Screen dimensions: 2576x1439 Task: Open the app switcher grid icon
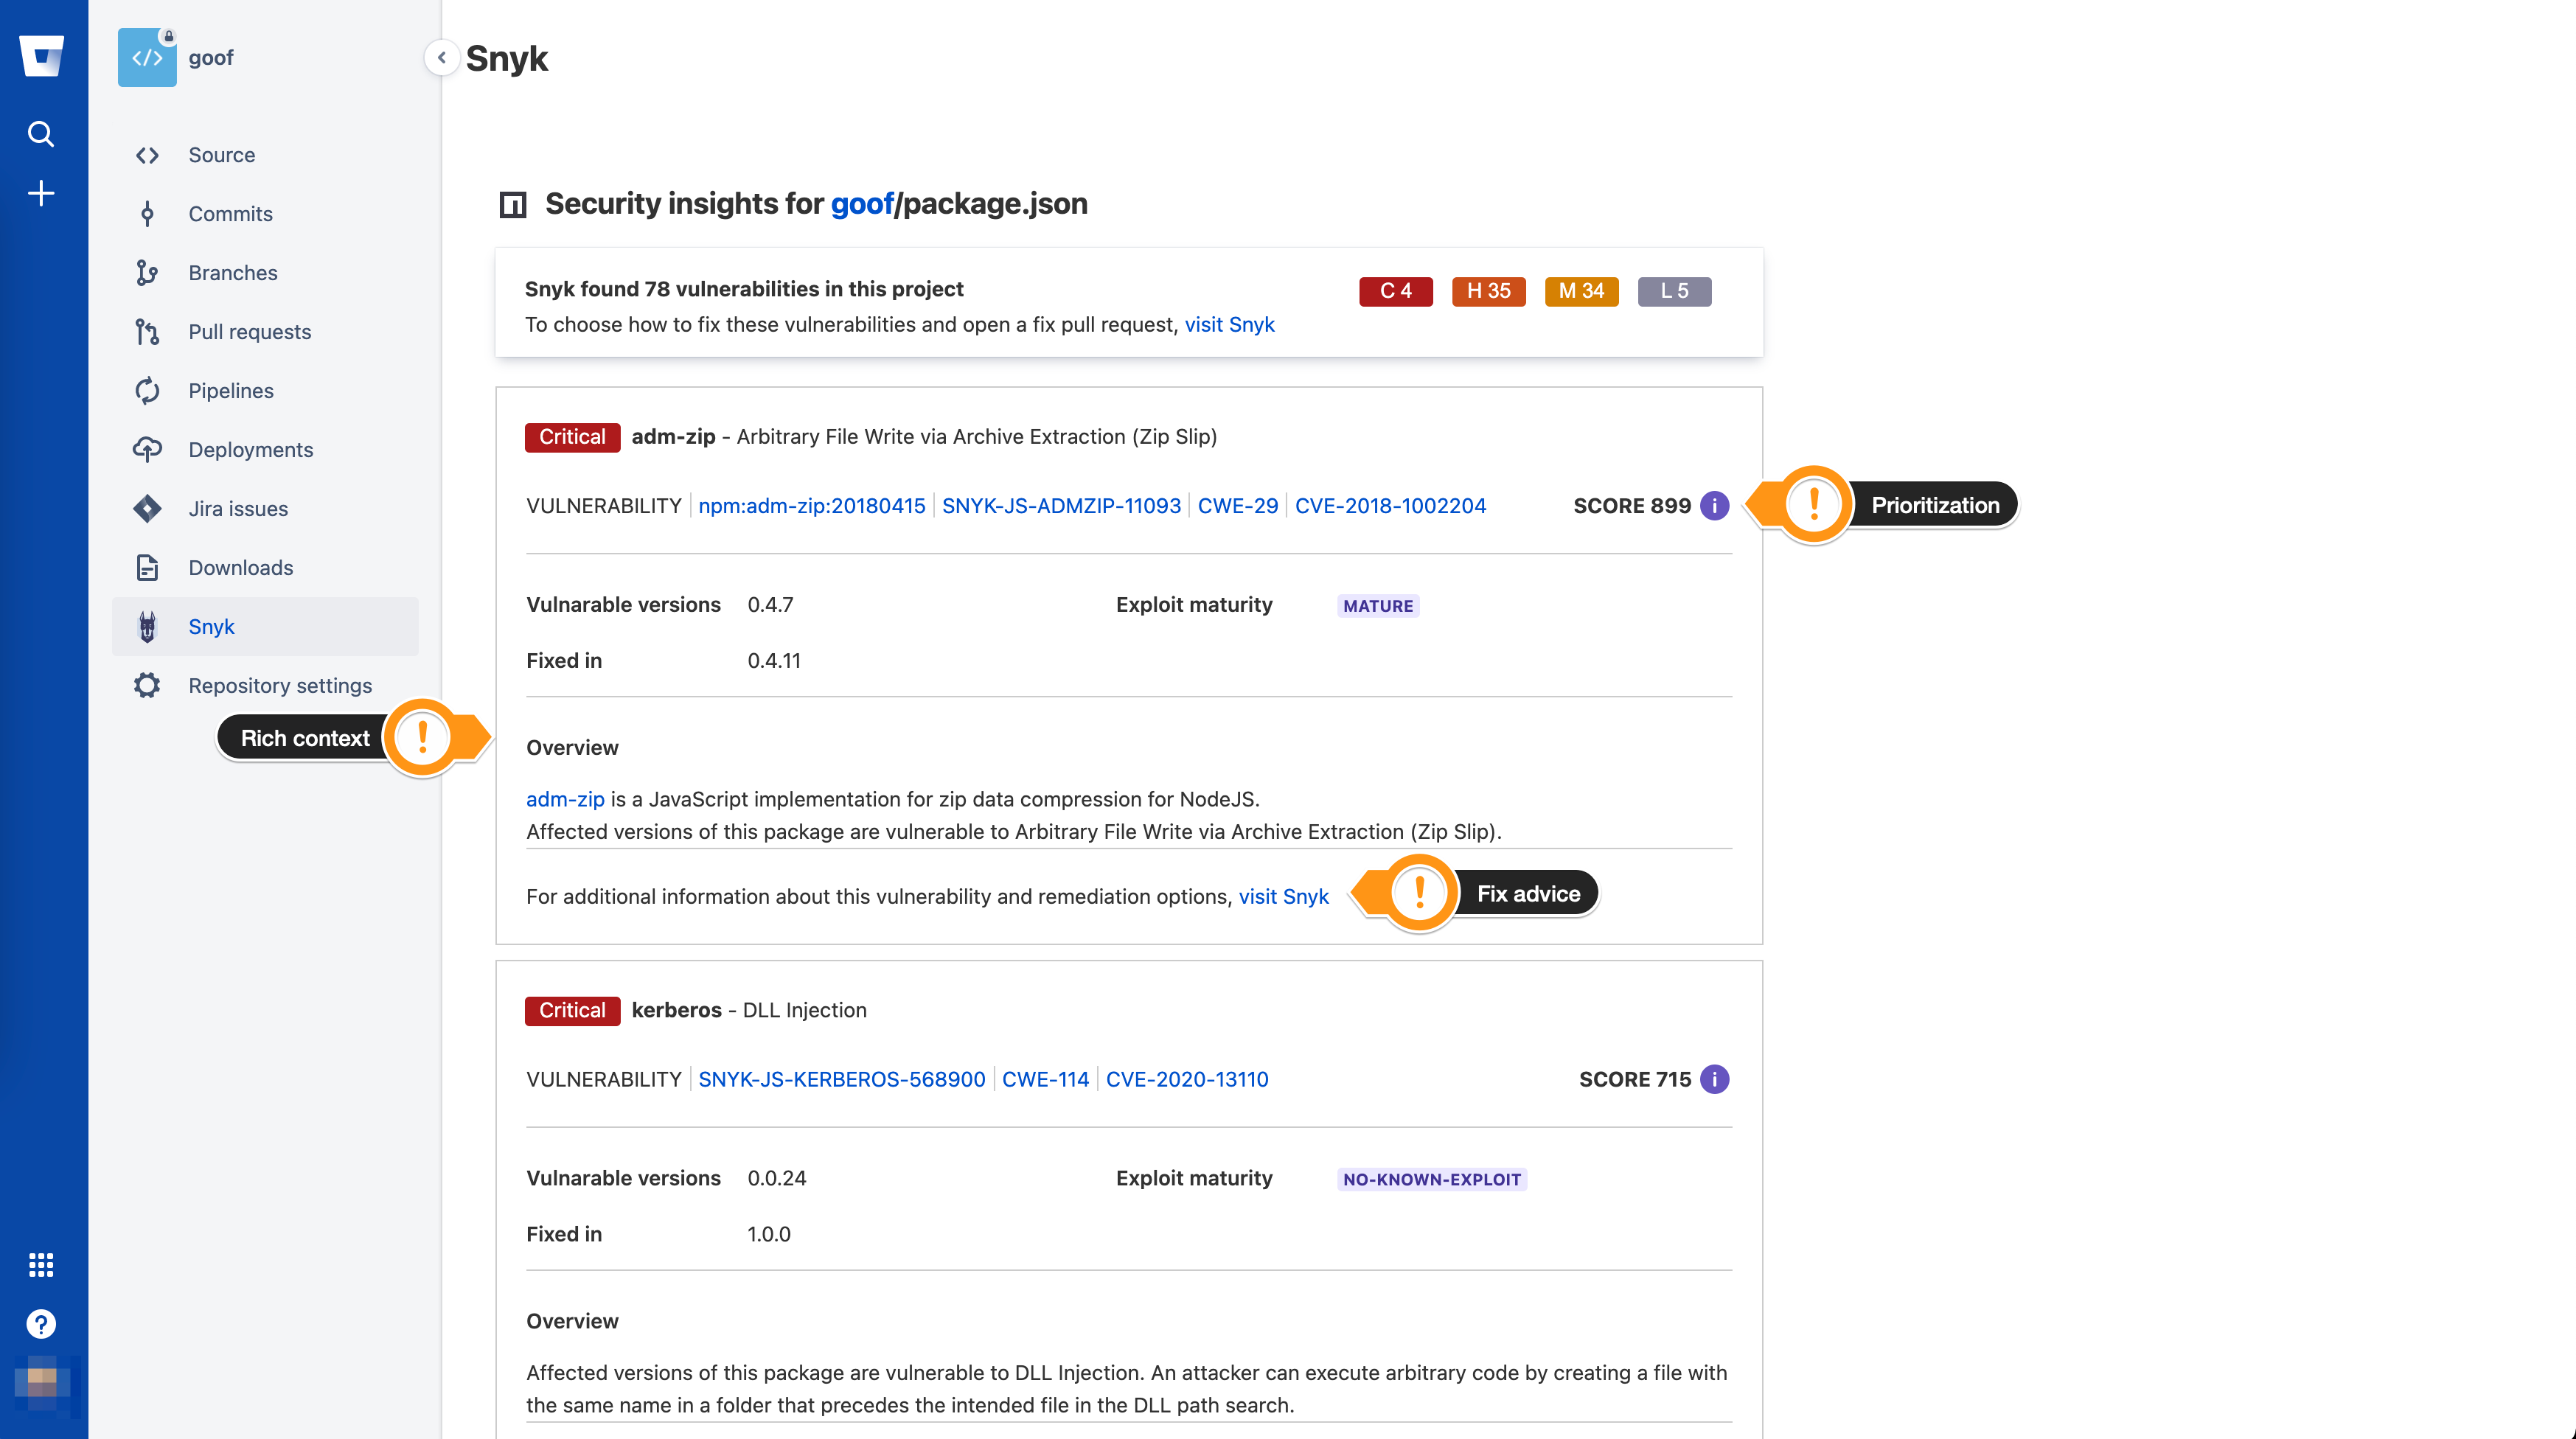tap(41, 1265)
